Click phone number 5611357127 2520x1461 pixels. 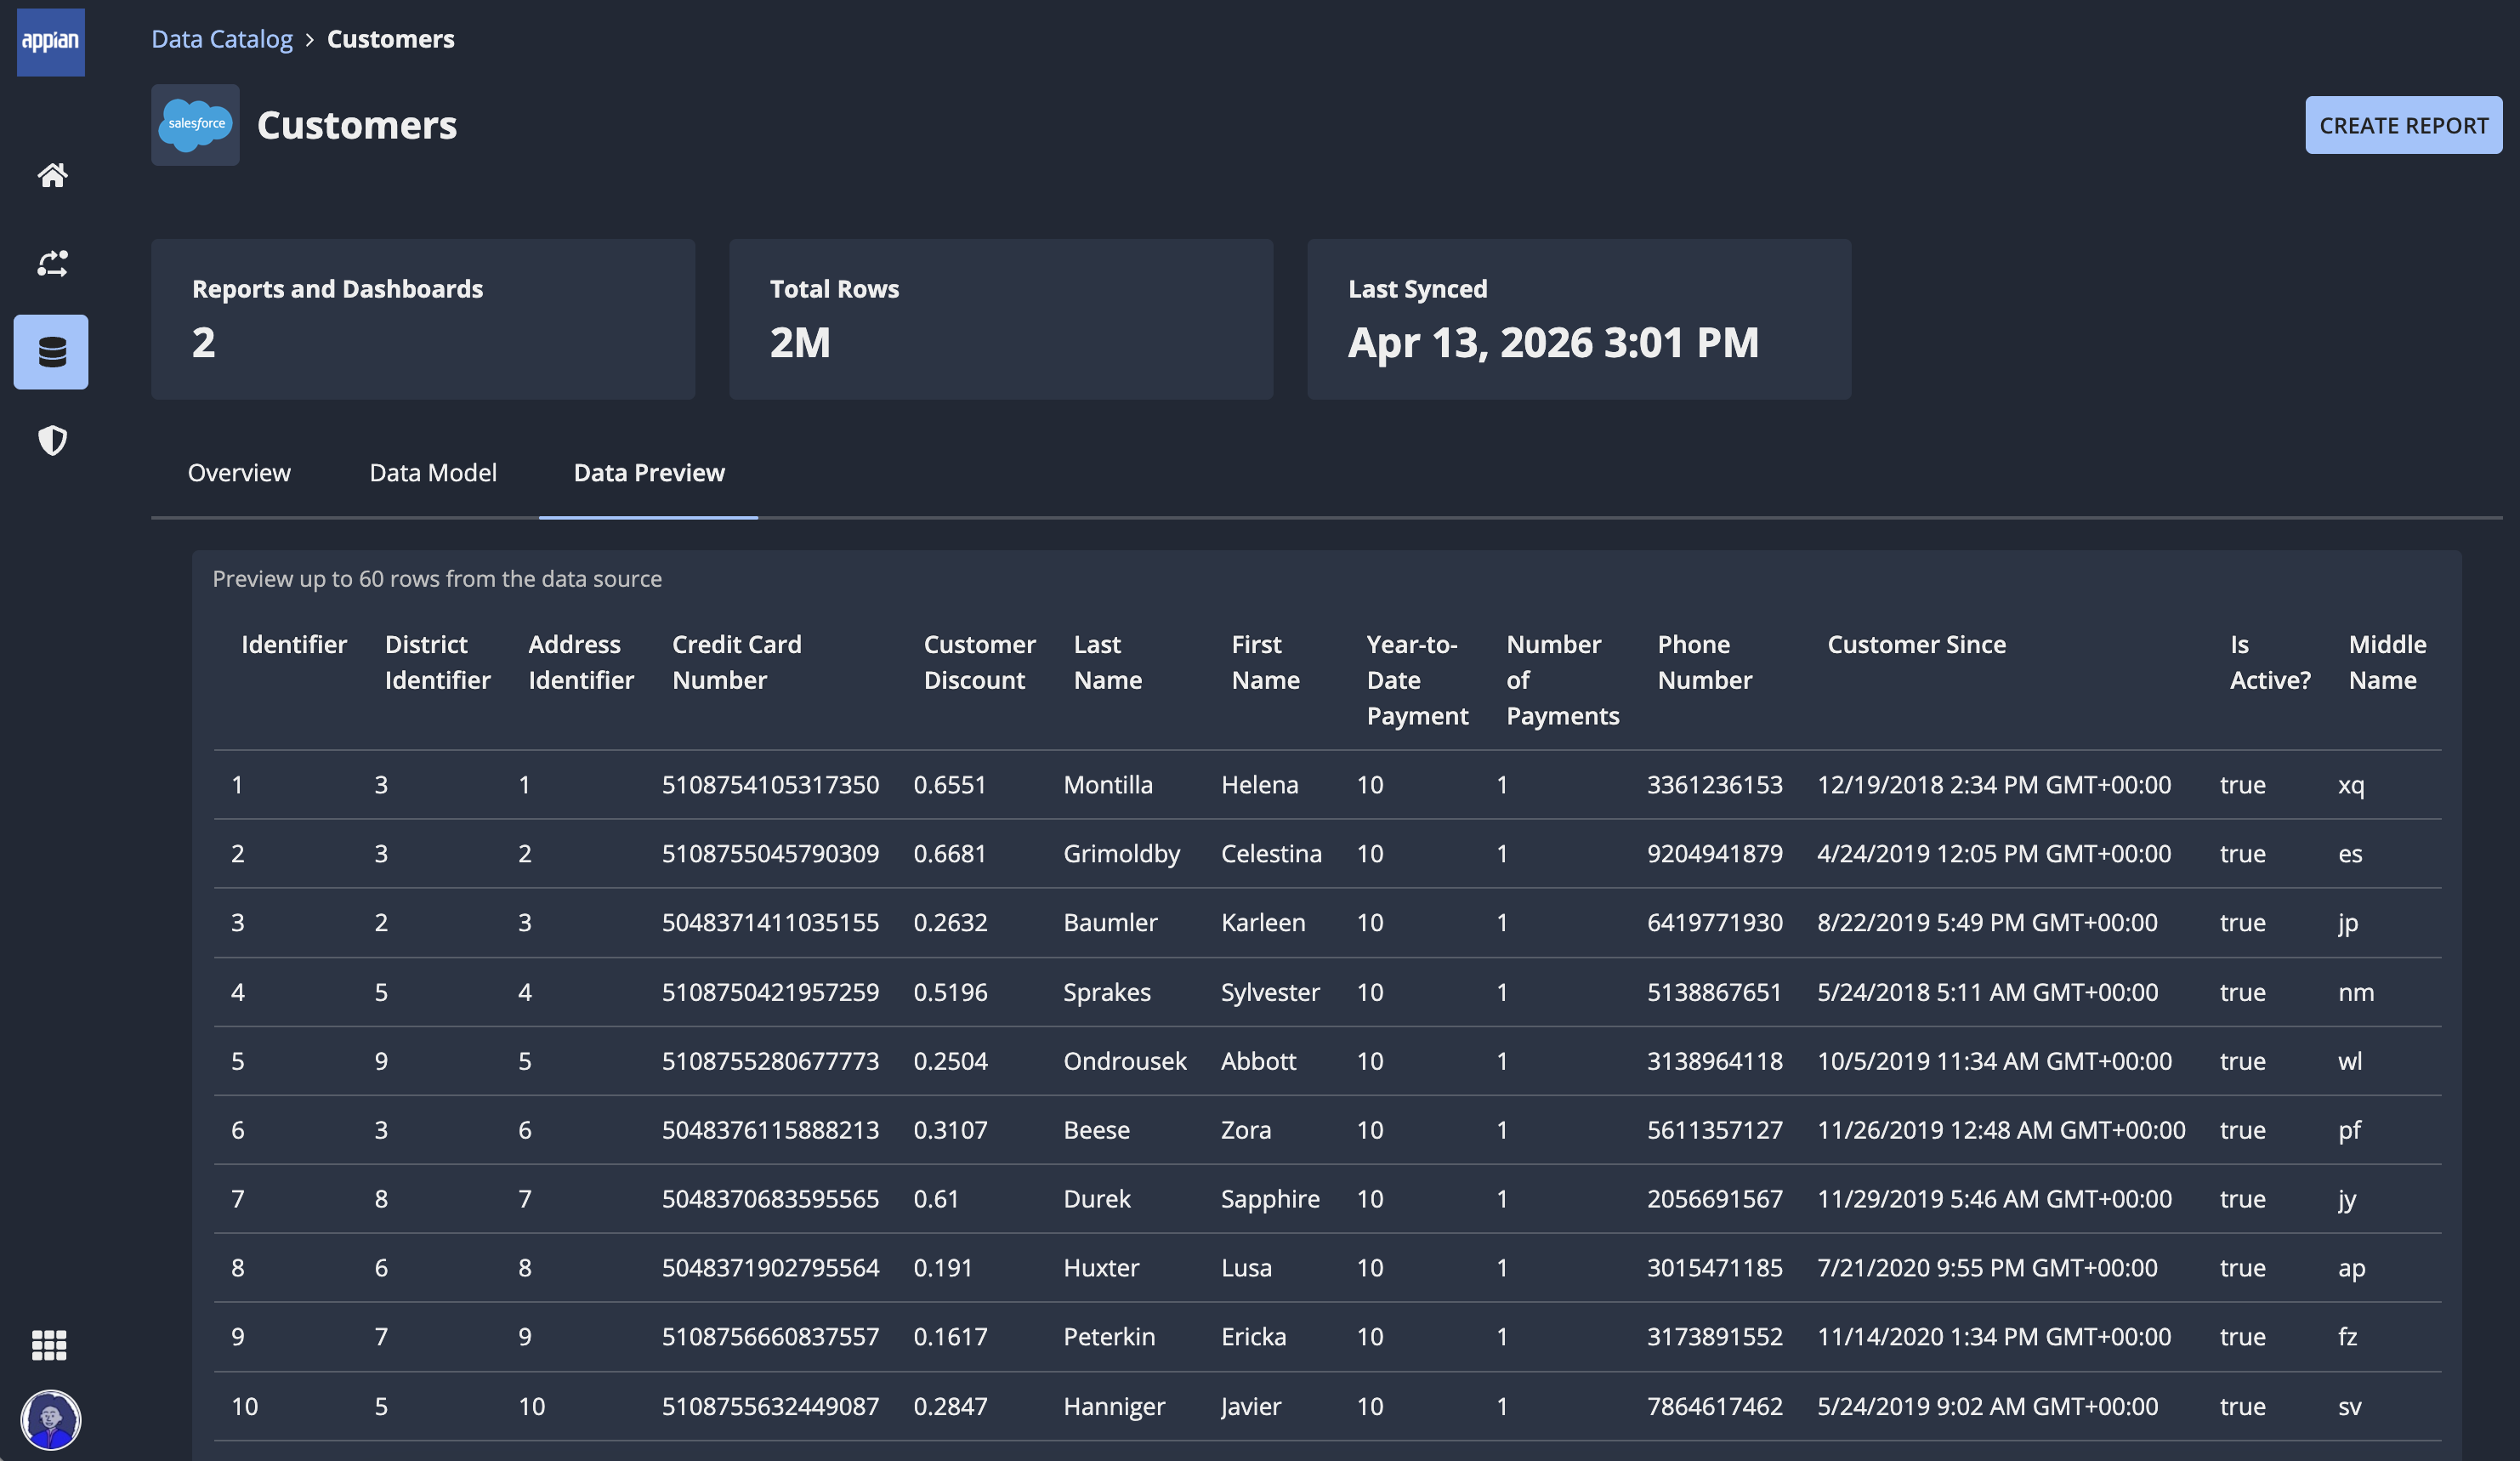coord(1715,1130)
